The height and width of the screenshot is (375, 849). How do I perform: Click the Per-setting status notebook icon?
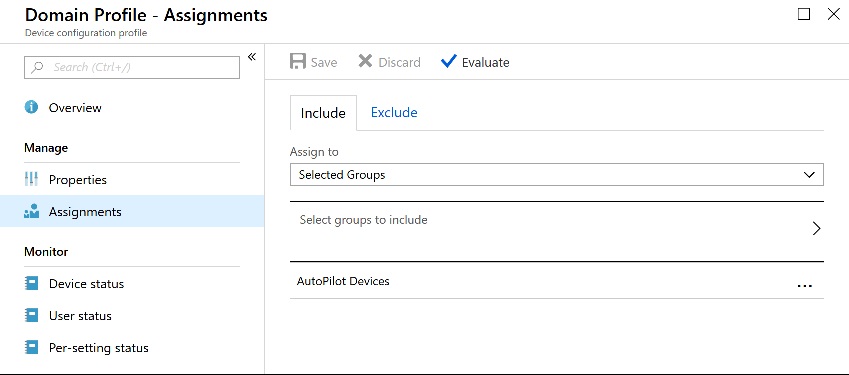(32, 347)
